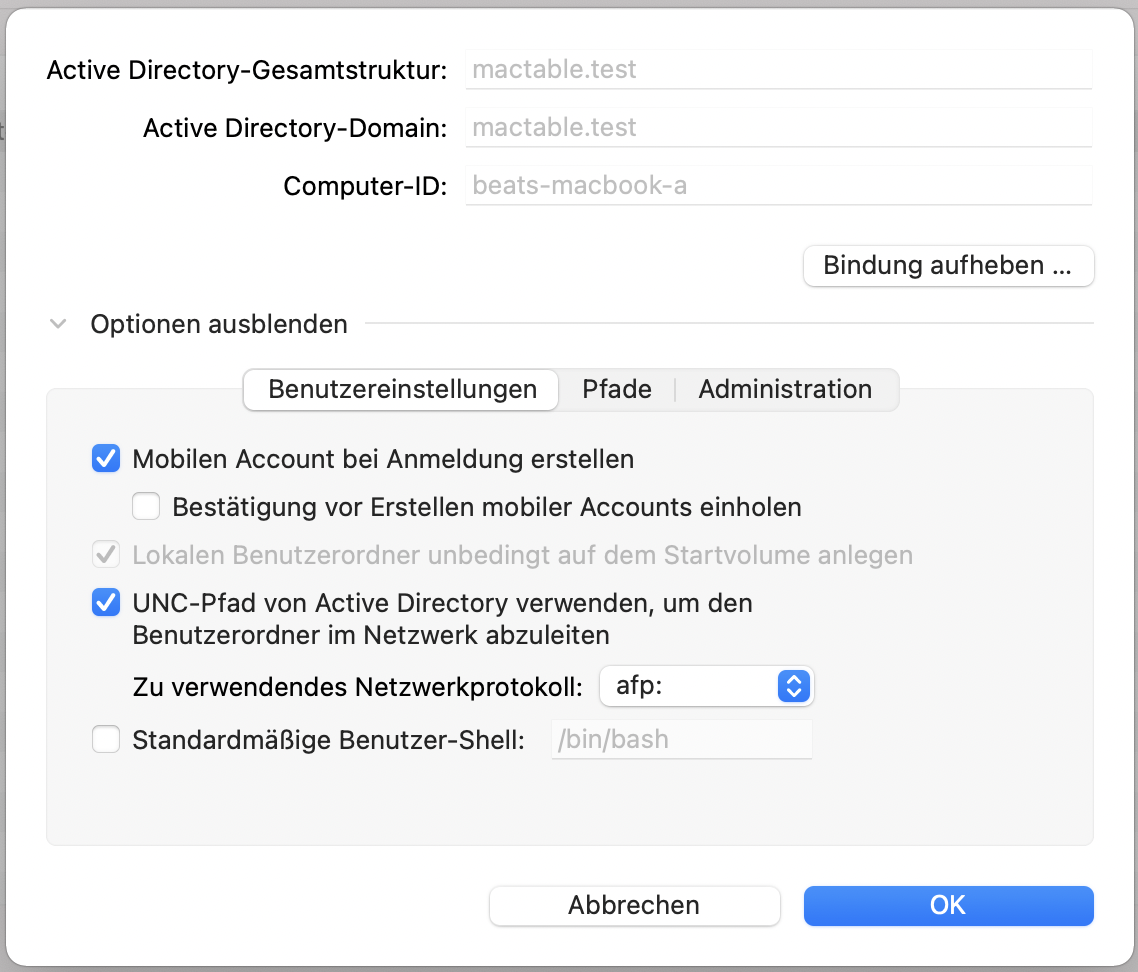Enable Bestätigung vor Erstellen mobiler Accounts

(146, 507)
